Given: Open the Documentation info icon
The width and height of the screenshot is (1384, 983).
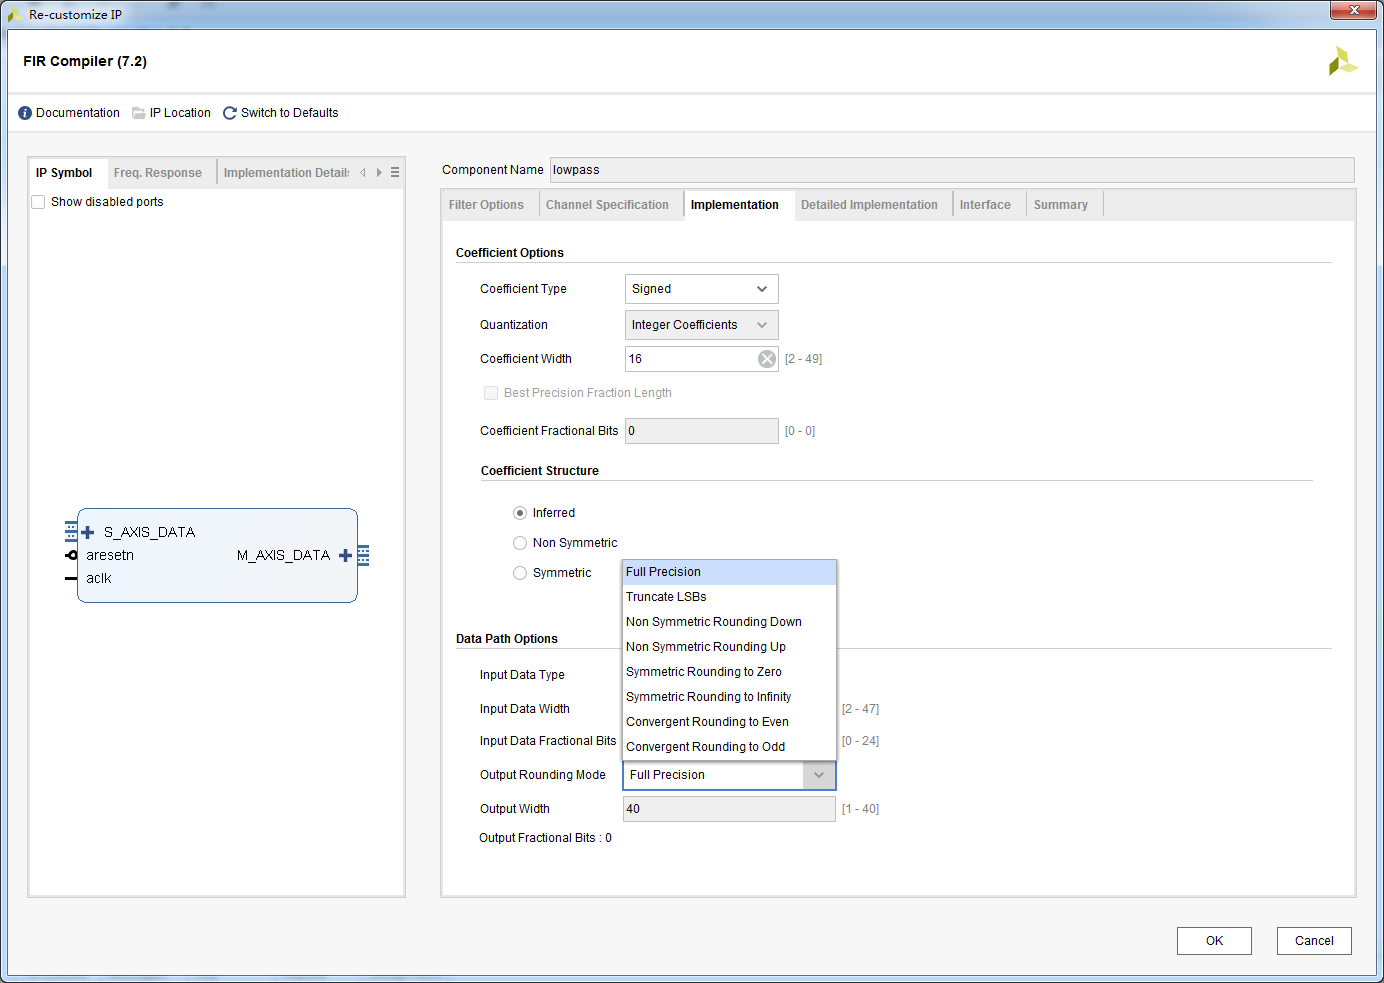Looking at the screenshot, I should point(25,113).
